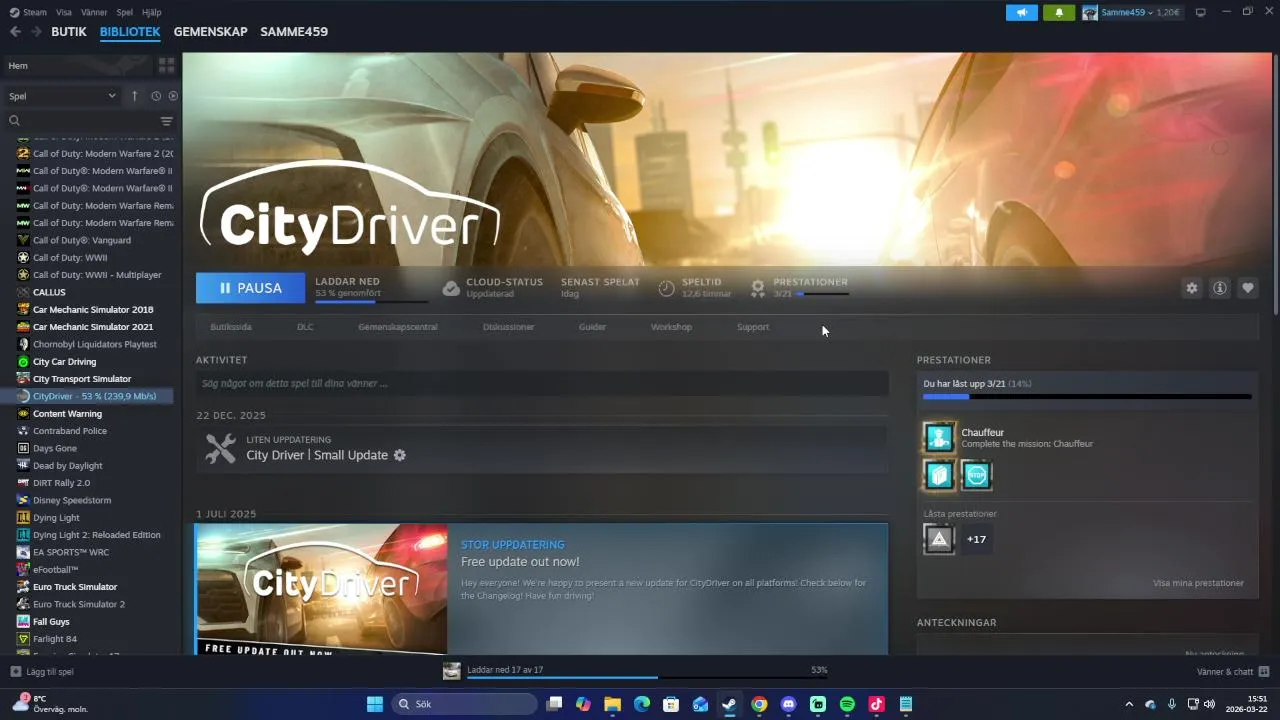Click the cube achievement icon

coord(939,475)
